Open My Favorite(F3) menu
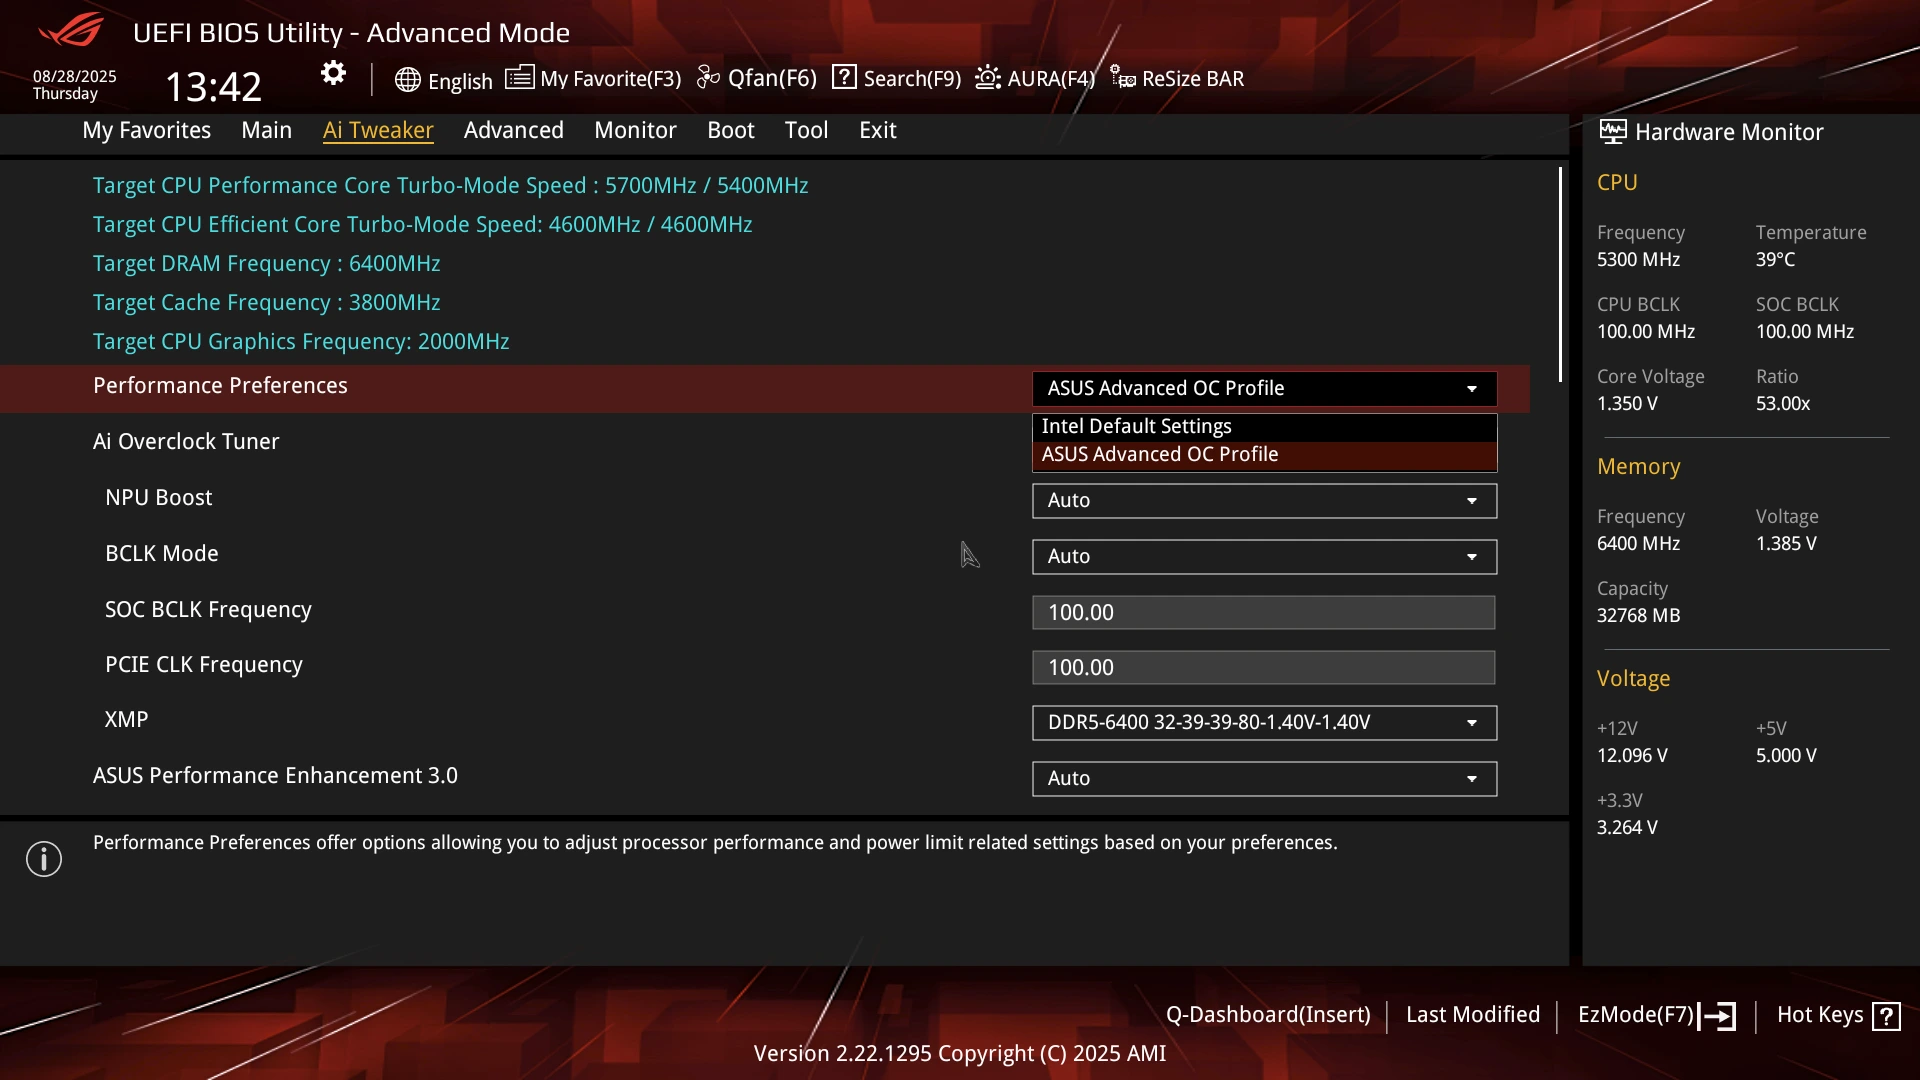 (610, 78)
